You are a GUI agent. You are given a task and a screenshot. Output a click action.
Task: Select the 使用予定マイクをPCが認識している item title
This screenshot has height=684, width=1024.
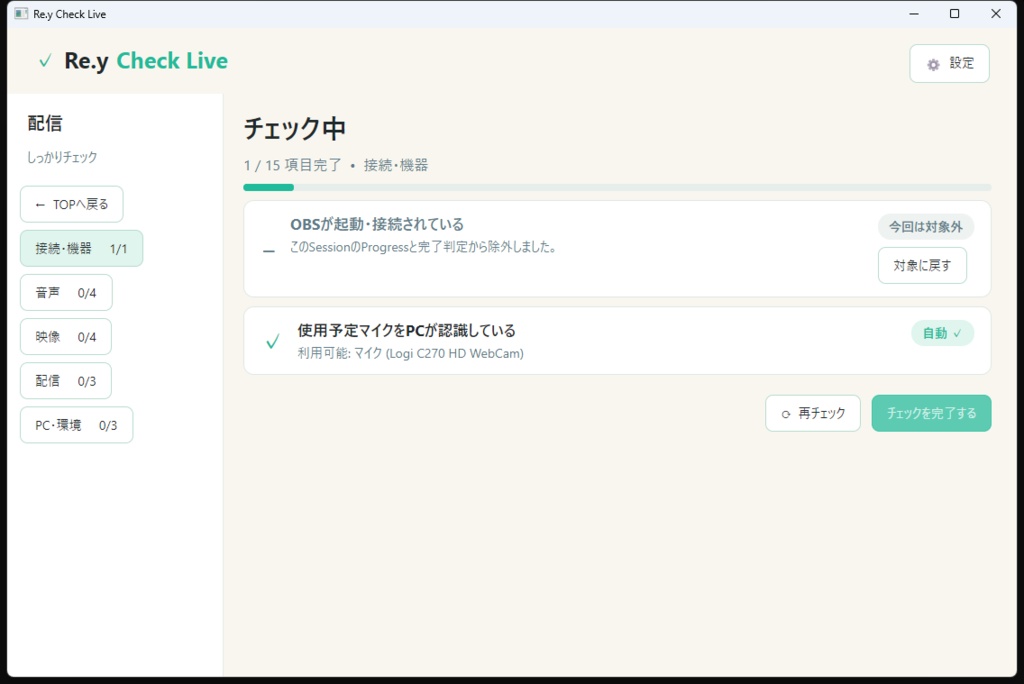click(406, 331)
